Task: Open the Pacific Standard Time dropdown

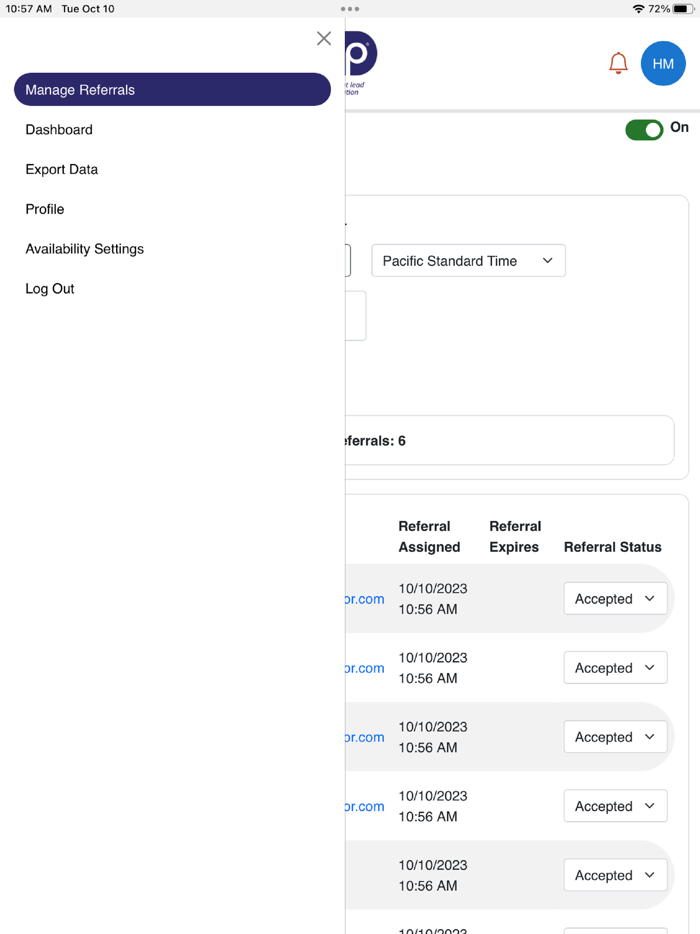Action: (x=468, y=260)
